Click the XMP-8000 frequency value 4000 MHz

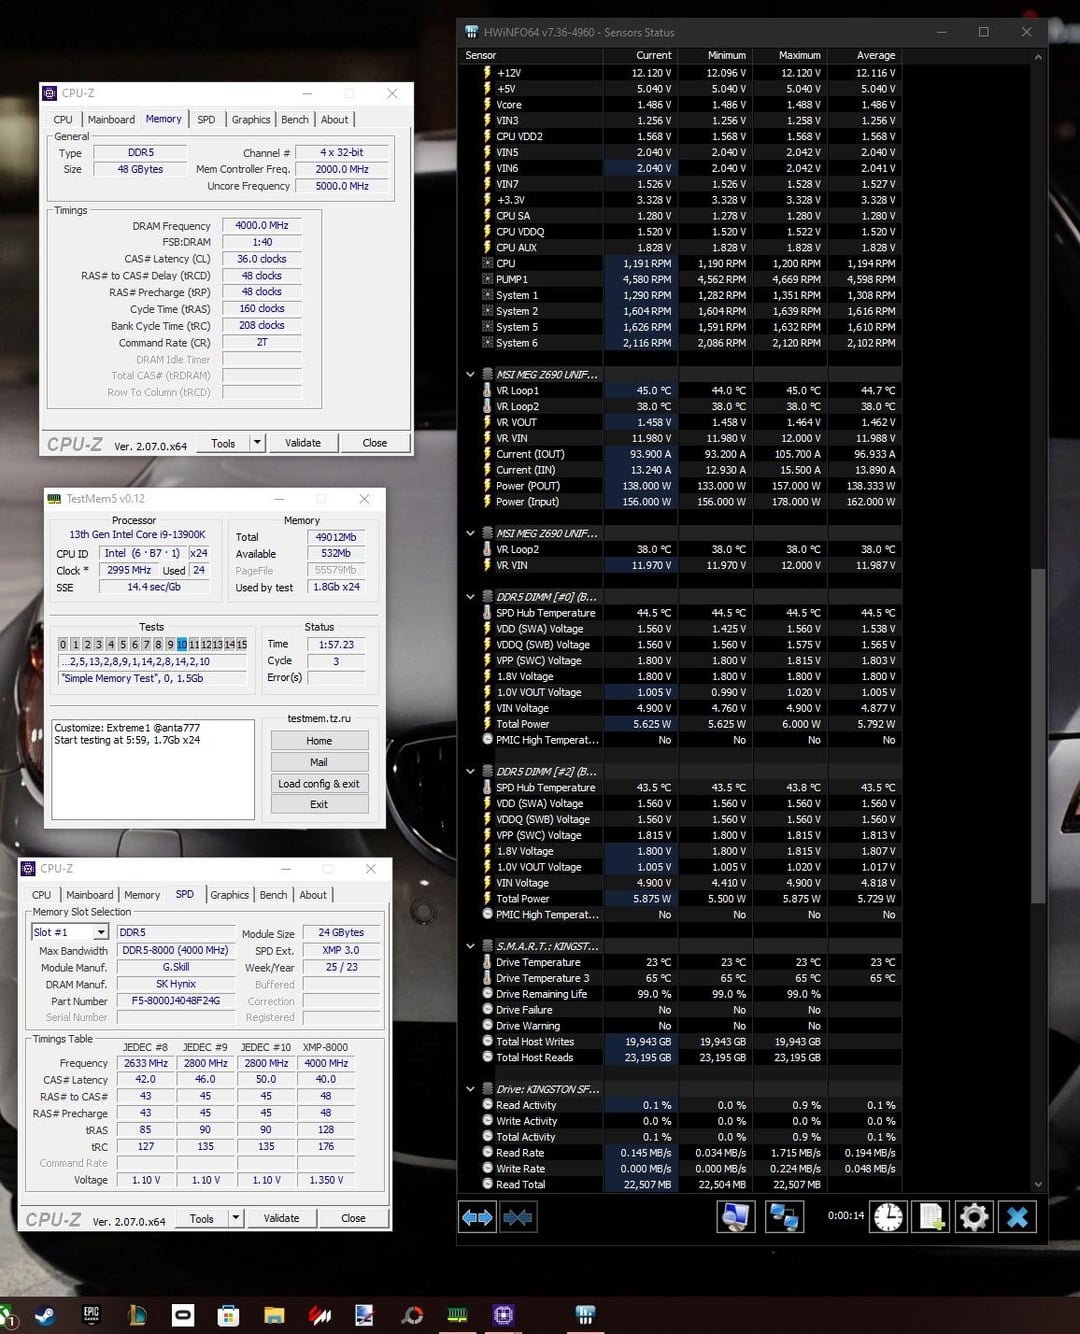(x=326, y=1063)
